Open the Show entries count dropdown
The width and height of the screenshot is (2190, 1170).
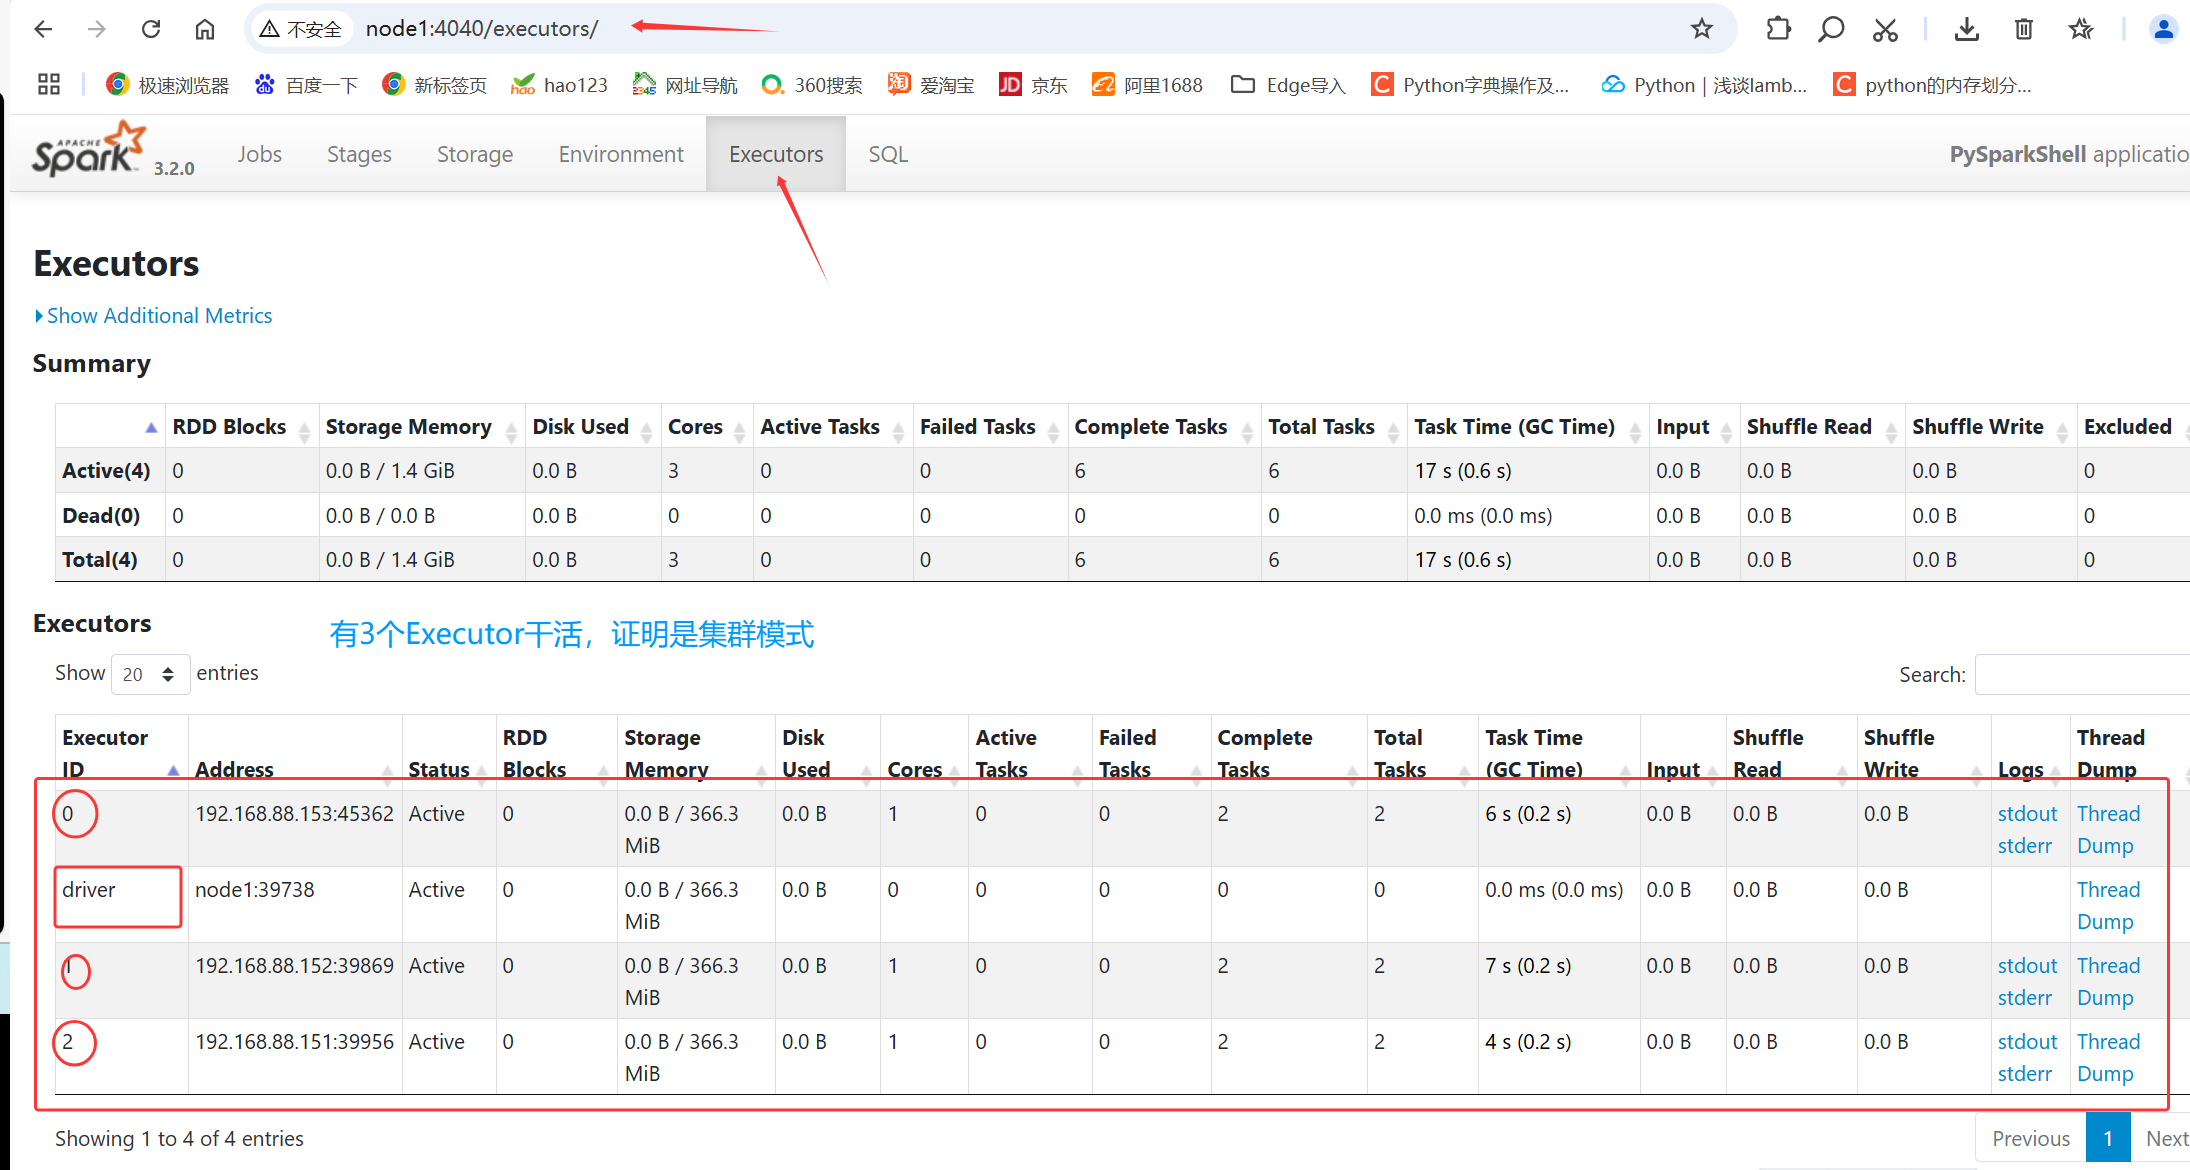pos(150,675)
